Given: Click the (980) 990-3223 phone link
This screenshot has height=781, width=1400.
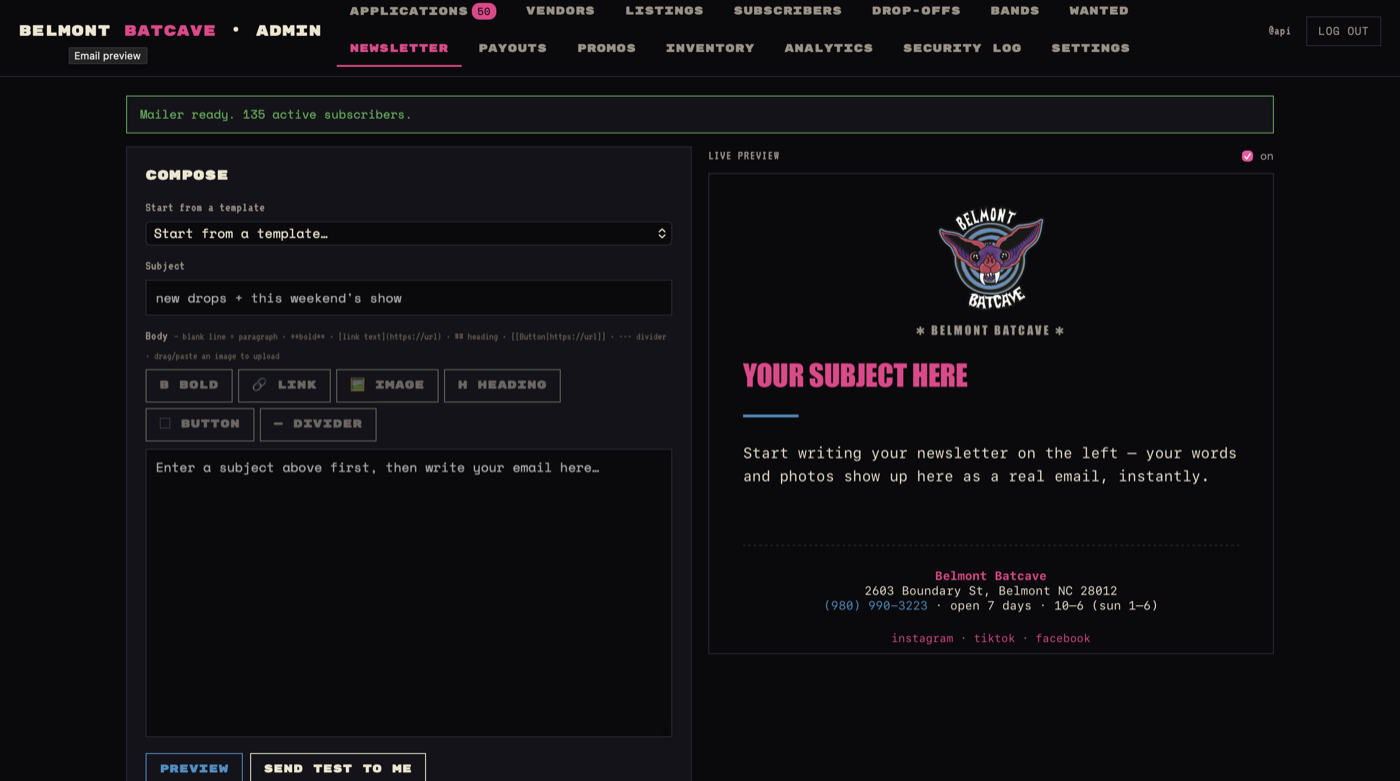Looking at the screenshot, I should (875, 606).
